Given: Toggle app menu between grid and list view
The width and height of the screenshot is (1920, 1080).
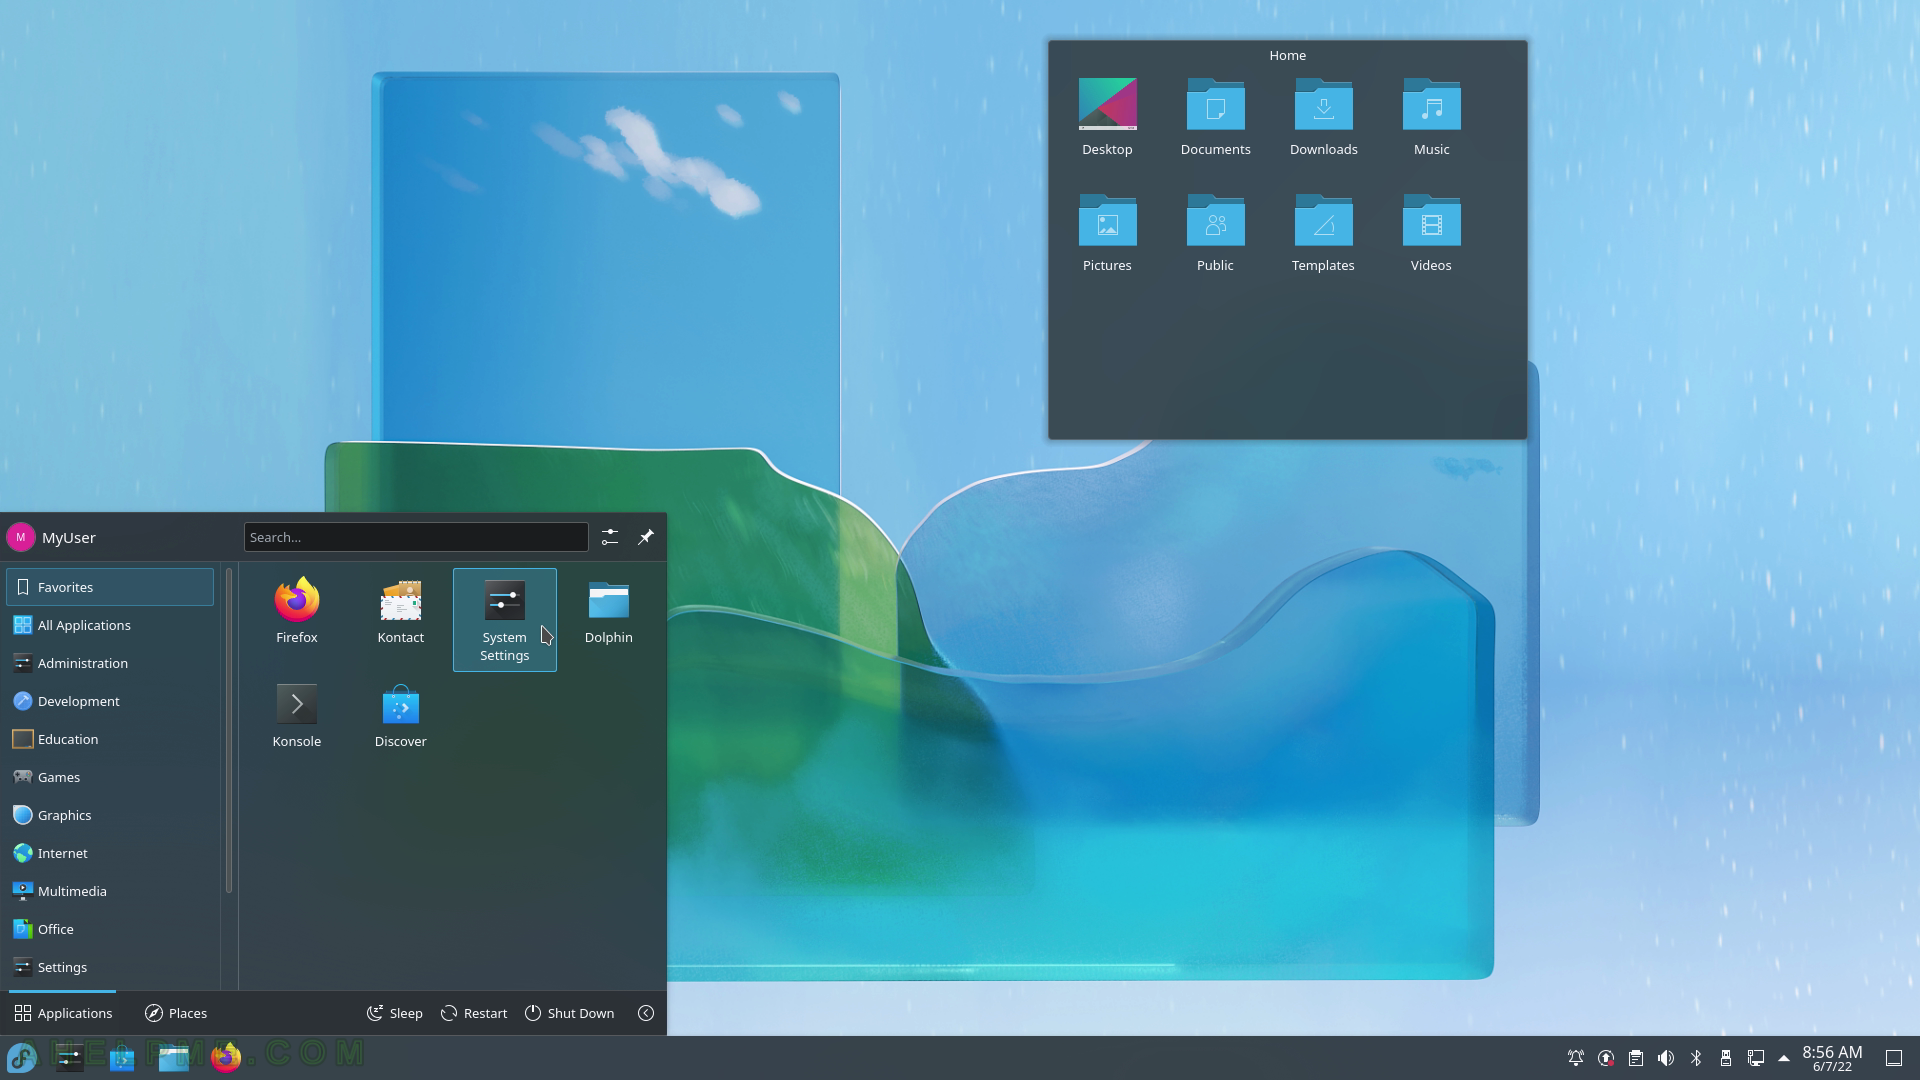Looking at the screenshot, I should point(609,537).
